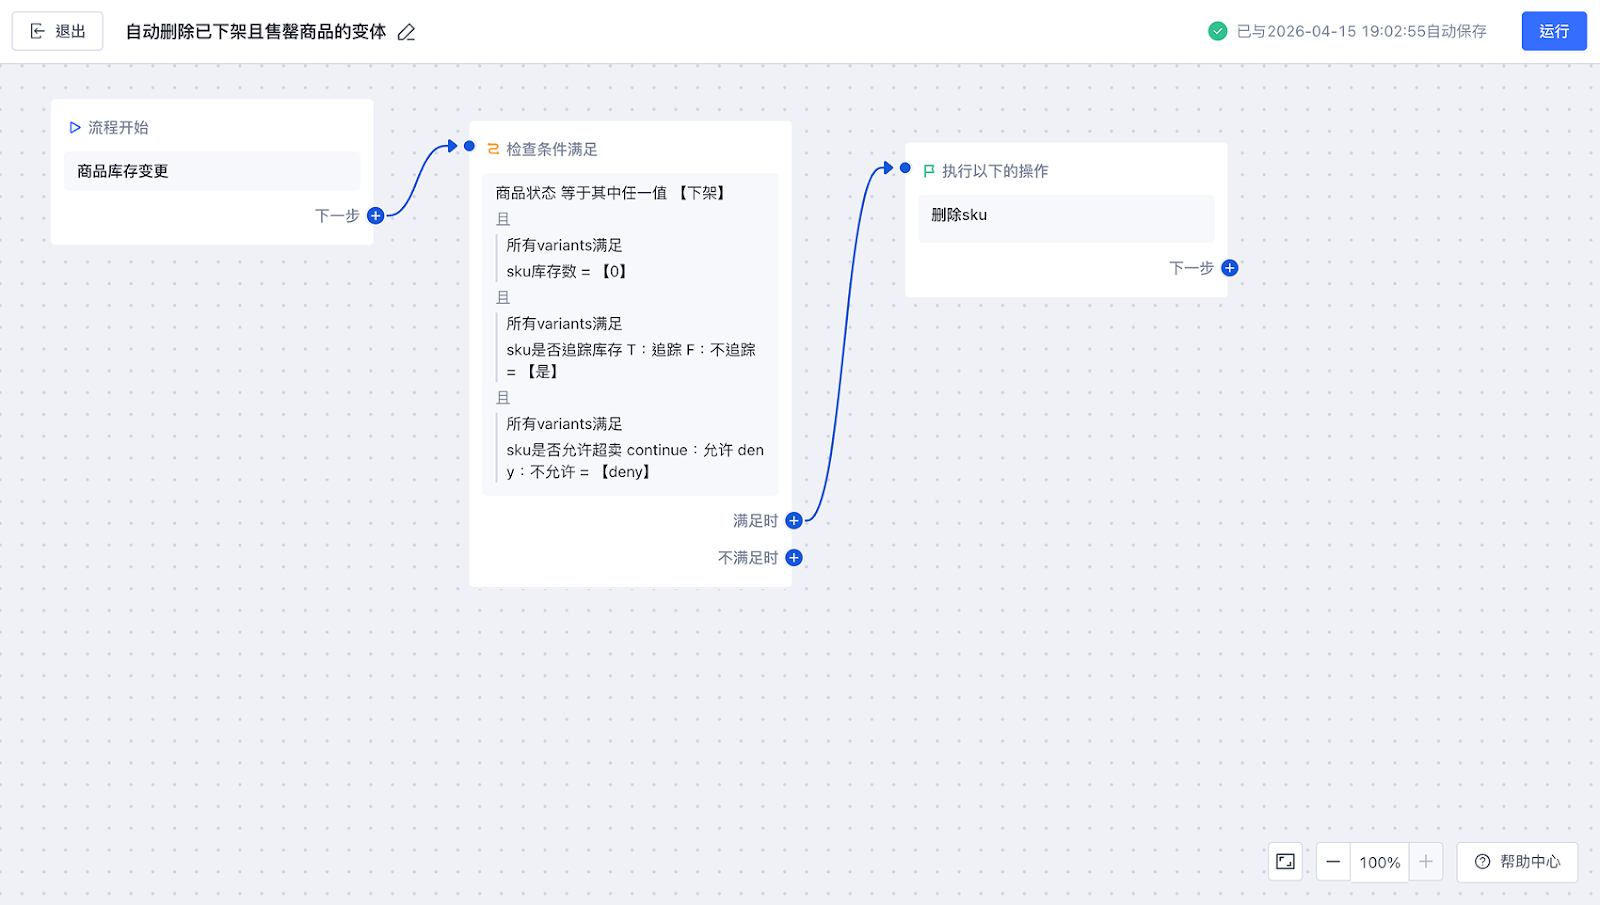The image size is (1600, 905).
Task: Zoom out using the minus icon
Action: click(1333, 862)
